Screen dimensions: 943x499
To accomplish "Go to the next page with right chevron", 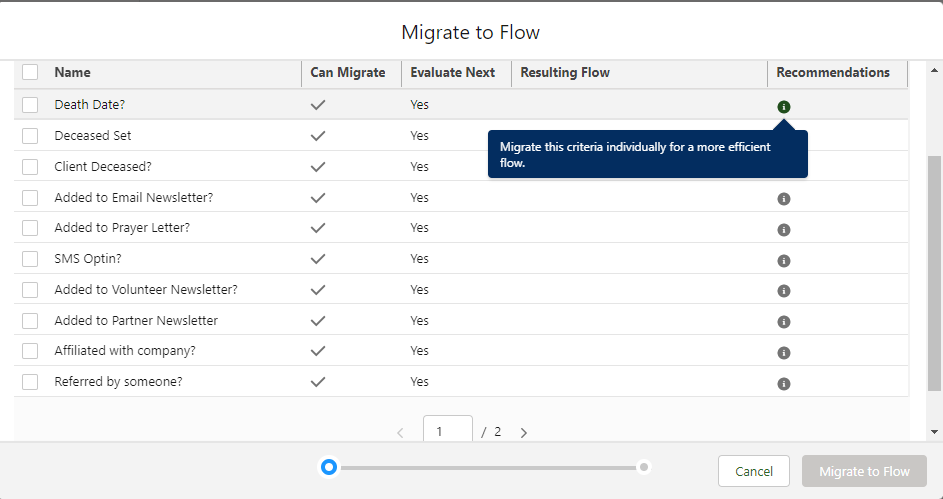I will coord(523,433).
